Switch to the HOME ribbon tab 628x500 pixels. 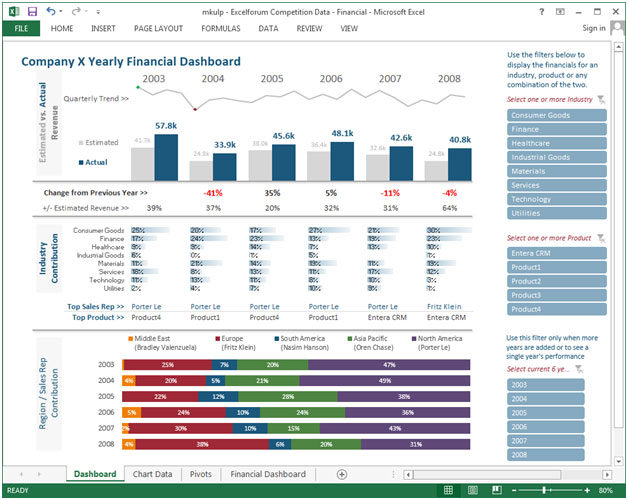(x=62, y=28)
